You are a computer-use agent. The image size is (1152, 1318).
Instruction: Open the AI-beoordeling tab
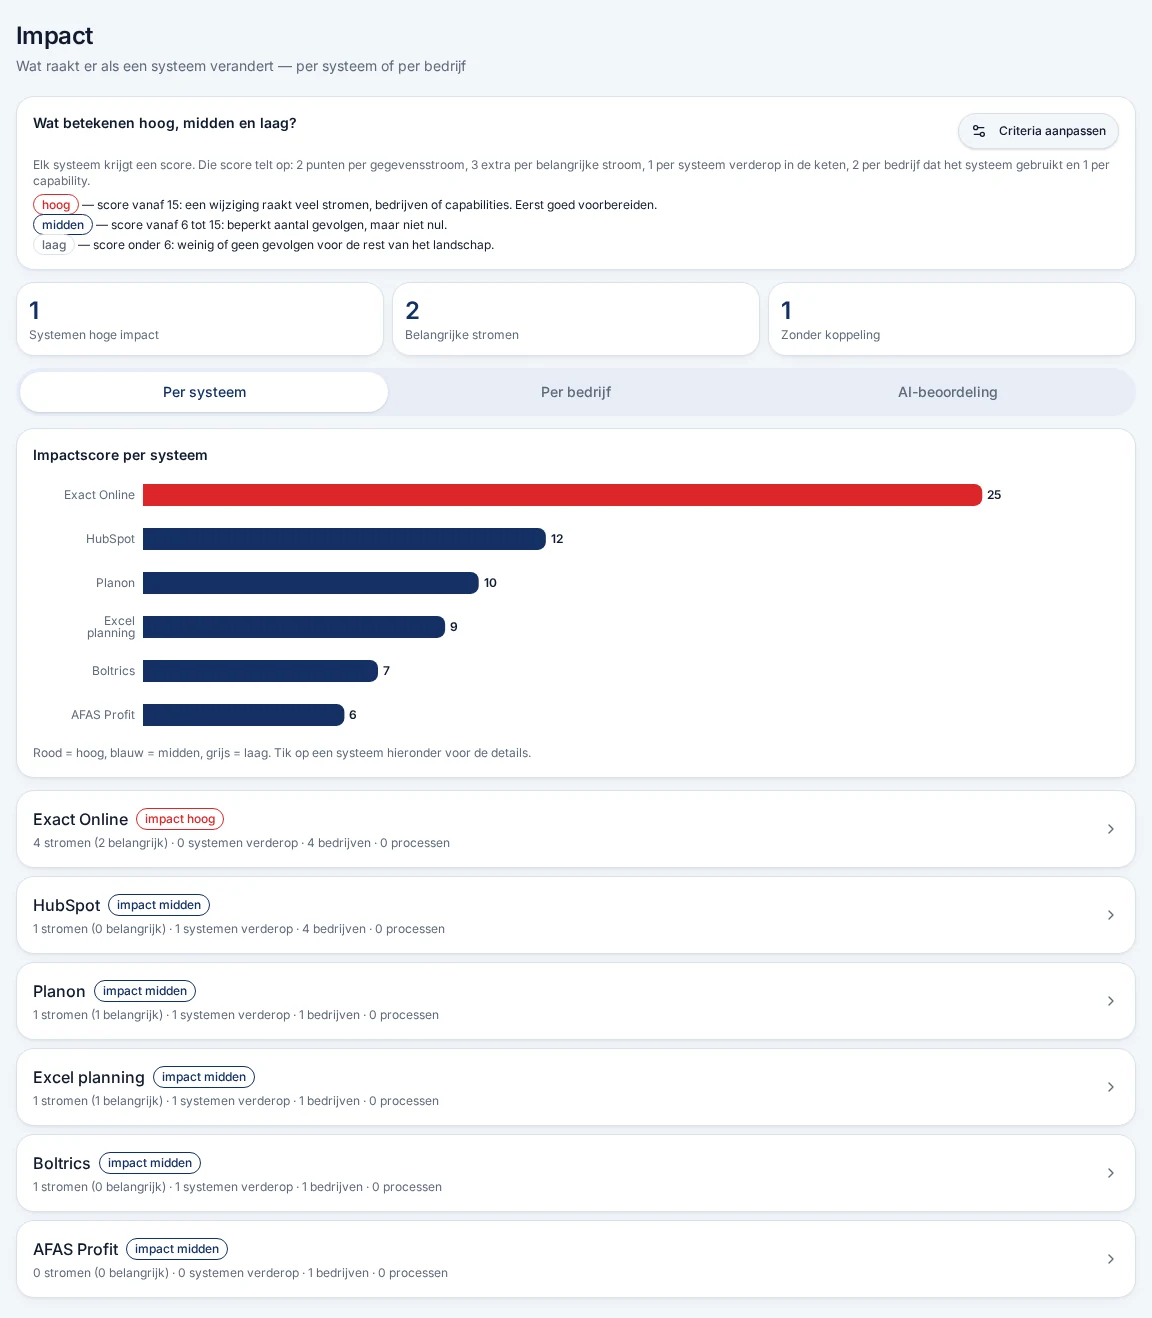point(948,392)
